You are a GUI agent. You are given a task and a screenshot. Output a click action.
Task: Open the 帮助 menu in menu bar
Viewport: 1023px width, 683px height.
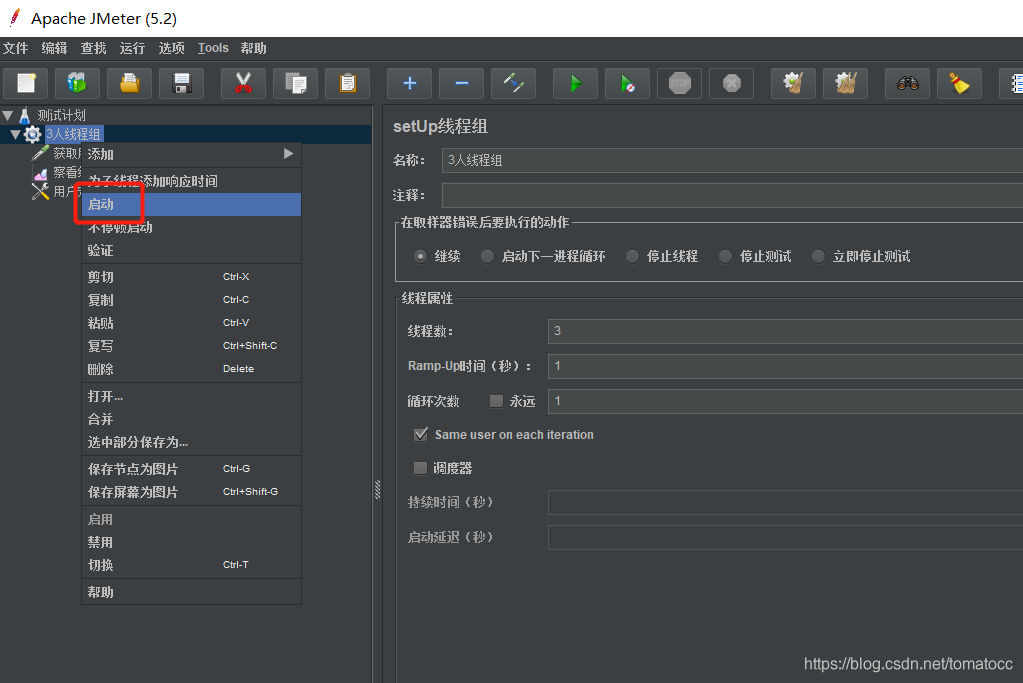pos(253,48)
